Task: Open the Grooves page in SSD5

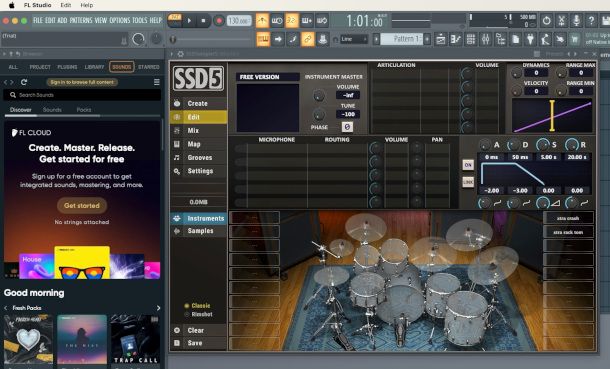Action: click(x=198, y=157)
